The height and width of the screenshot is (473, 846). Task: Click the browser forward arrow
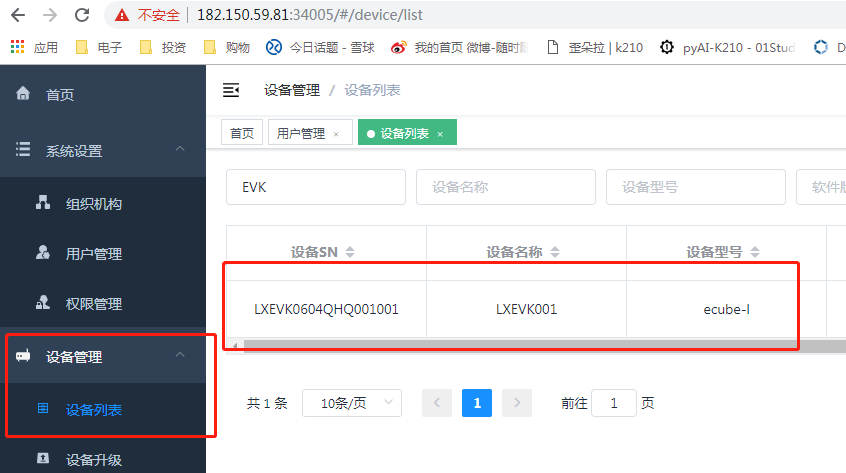[x=50, y=15]
